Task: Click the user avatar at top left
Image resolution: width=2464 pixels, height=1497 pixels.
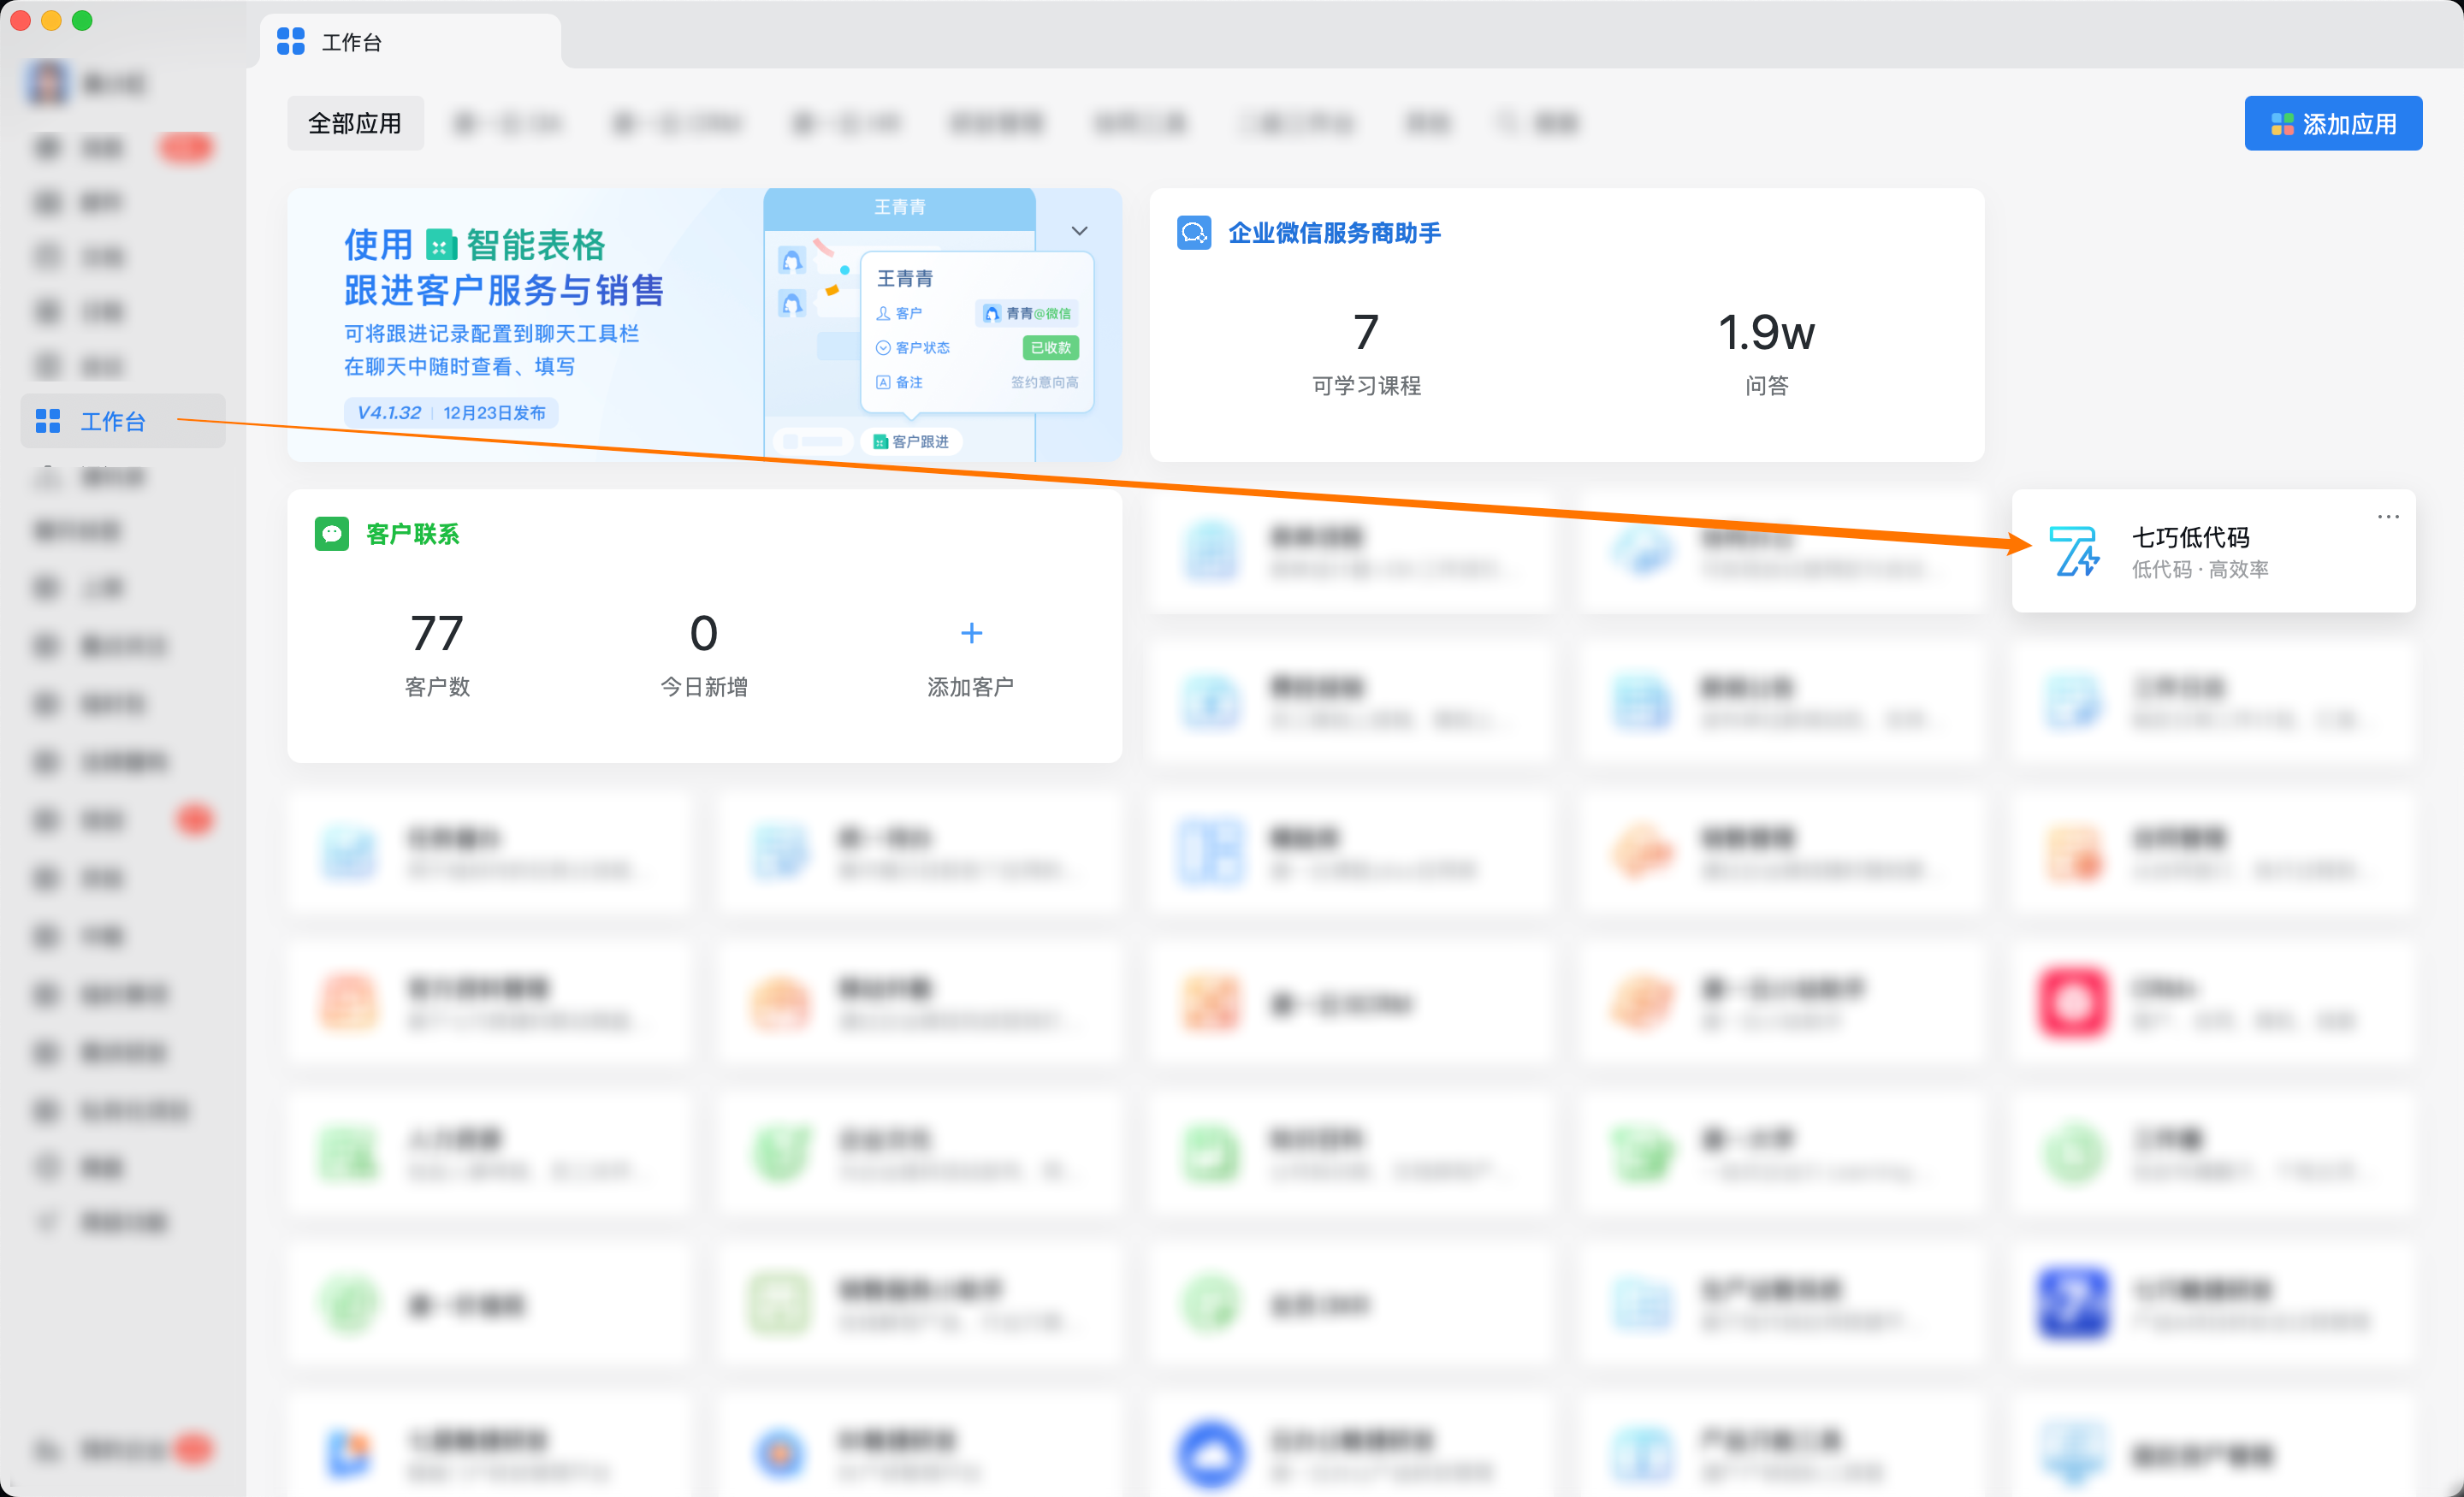Action: tap(47, 83)
